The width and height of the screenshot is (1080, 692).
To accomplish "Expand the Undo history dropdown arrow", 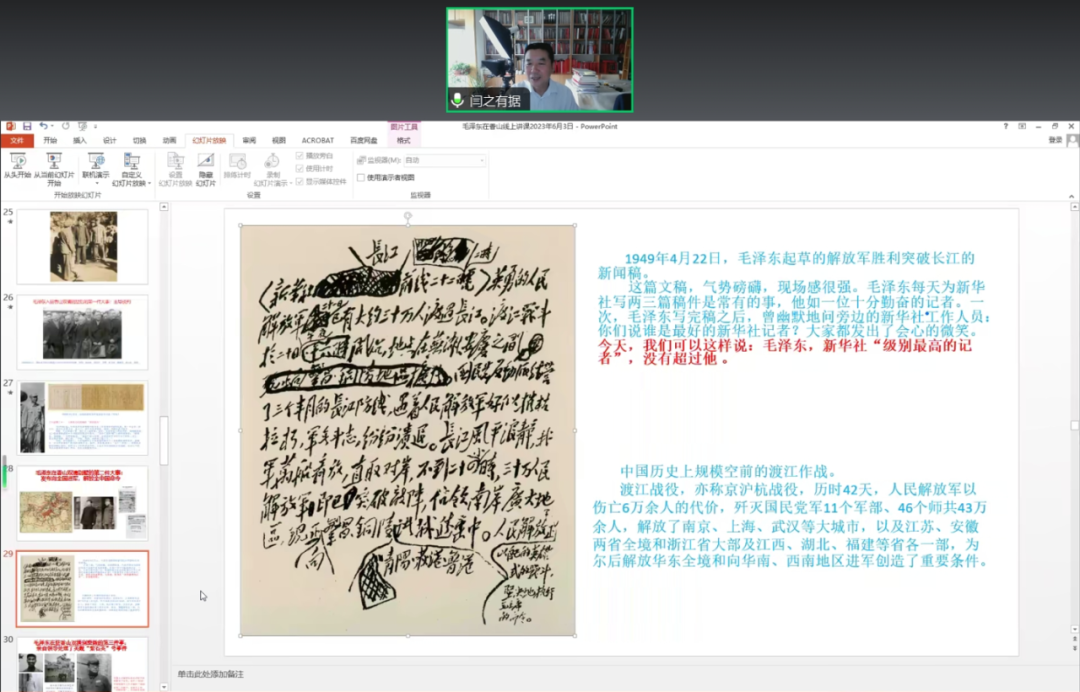I will [52, 127].
